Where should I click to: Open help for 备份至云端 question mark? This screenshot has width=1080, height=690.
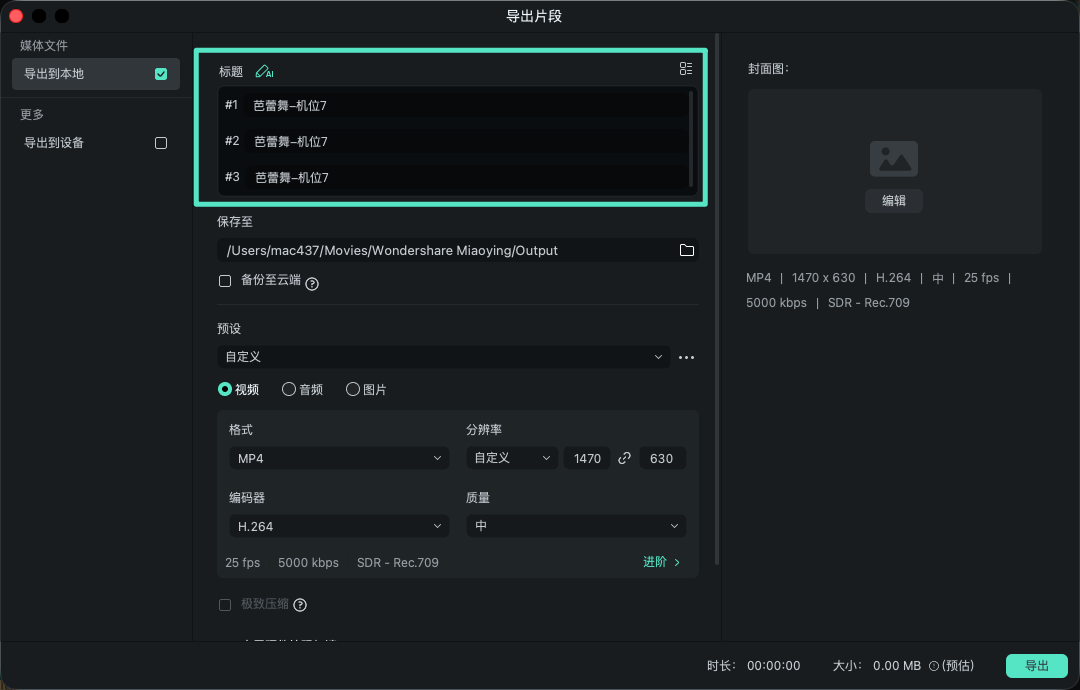312,284
